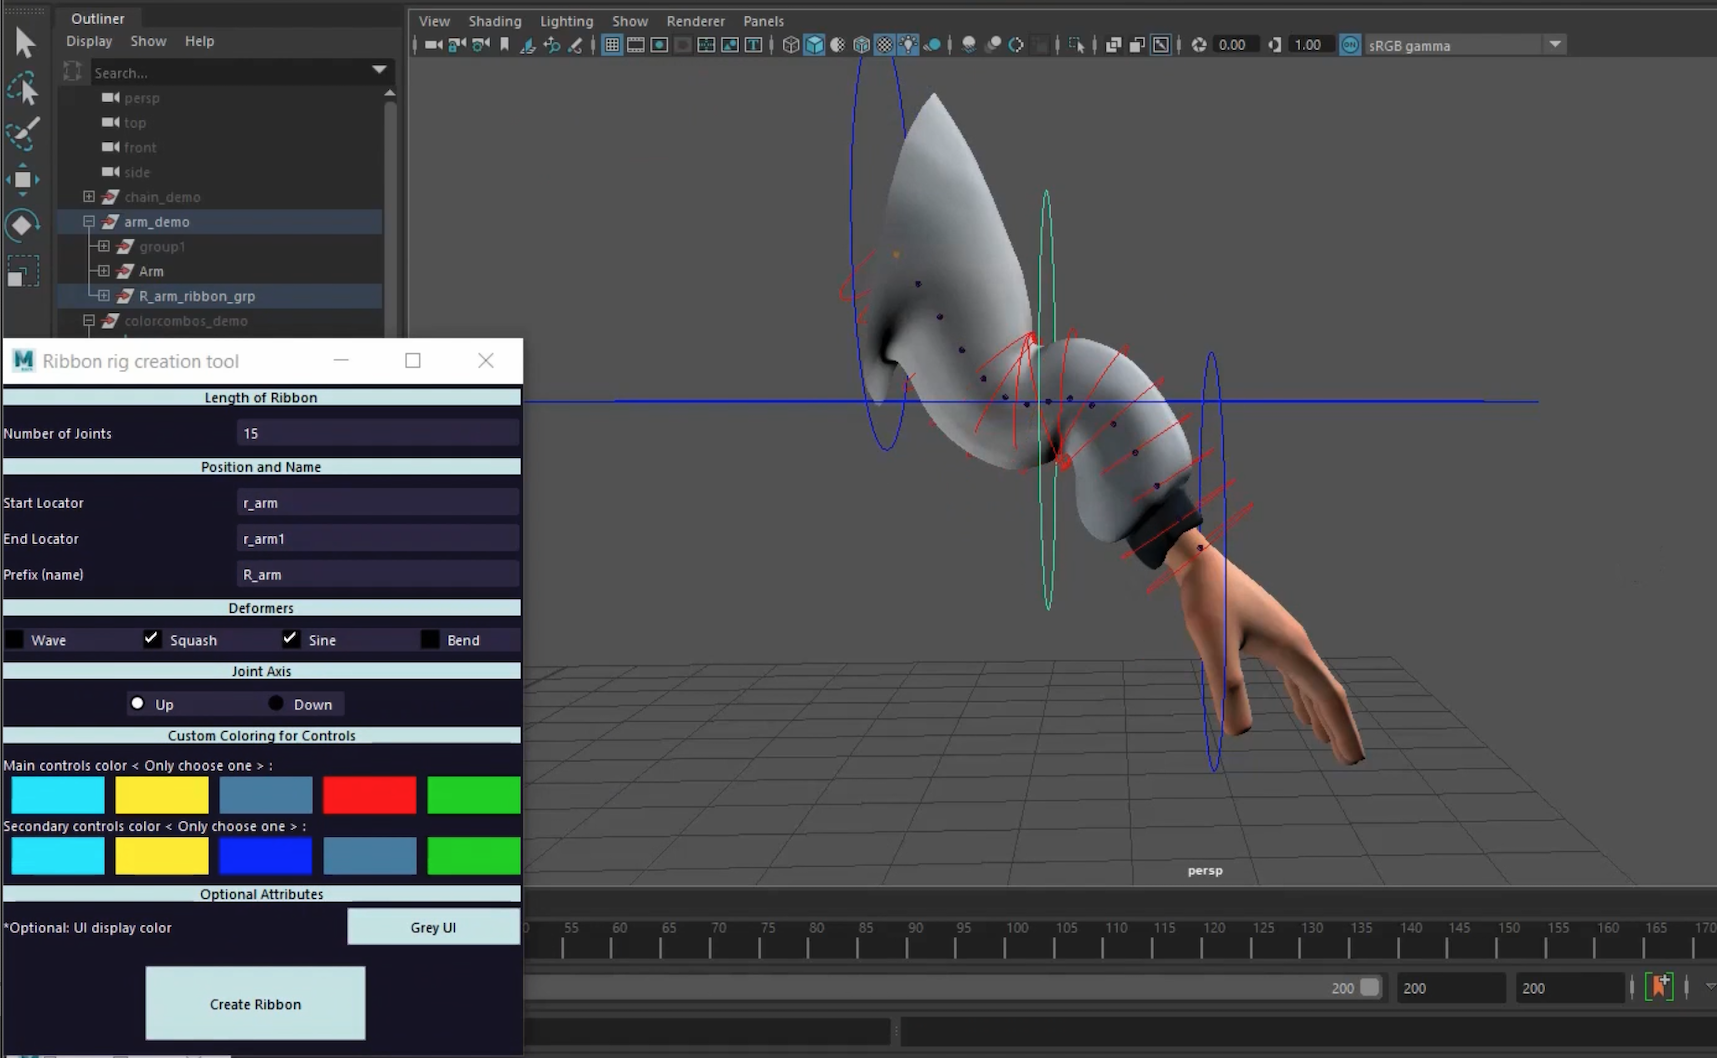Uncheck the Squash deformer checkbox
The image size is (1717, 1058).
point(152,639)
